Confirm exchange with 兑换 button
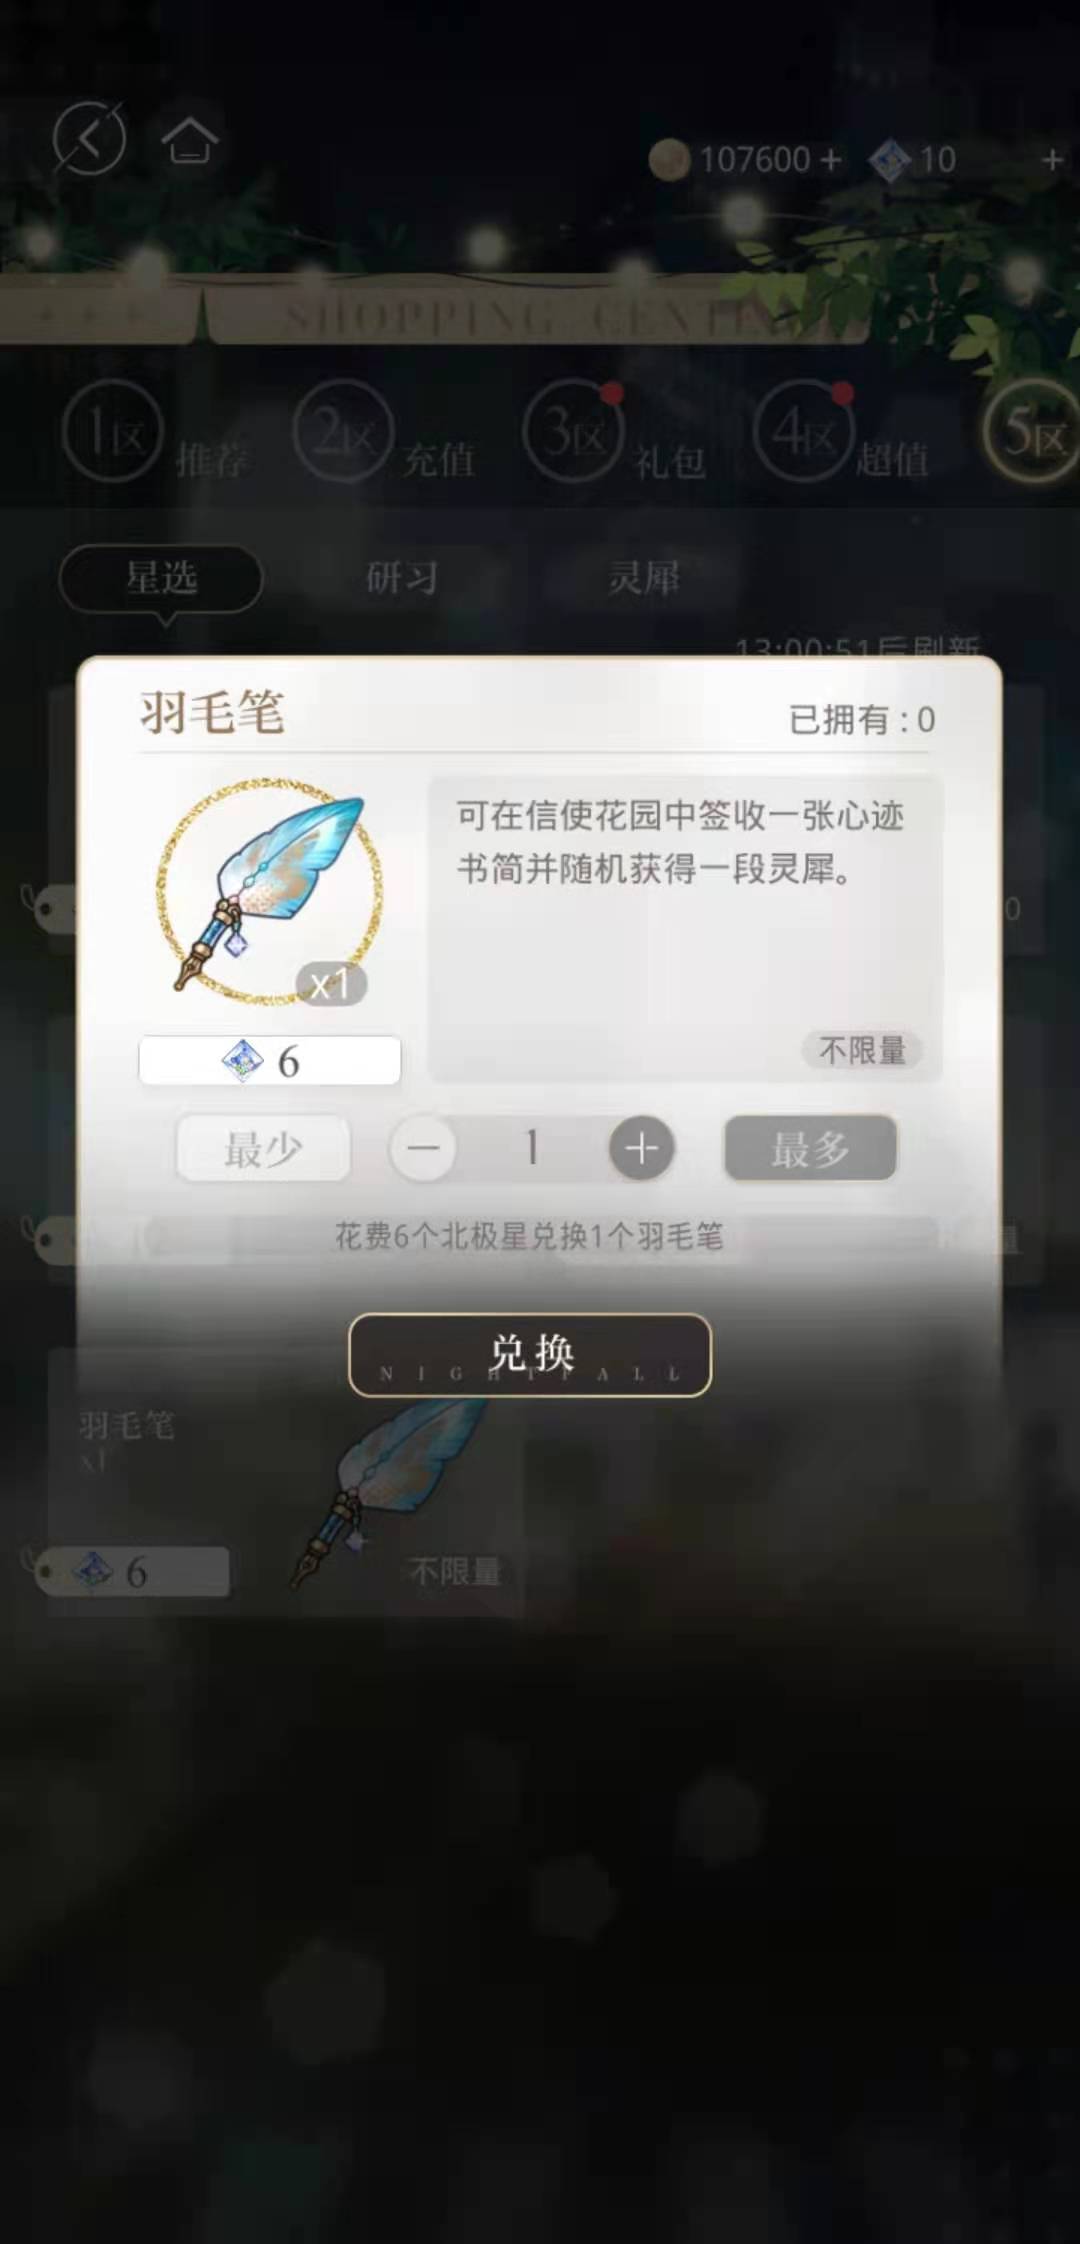1080x2244 pixels. click(x=530, y=1355)
